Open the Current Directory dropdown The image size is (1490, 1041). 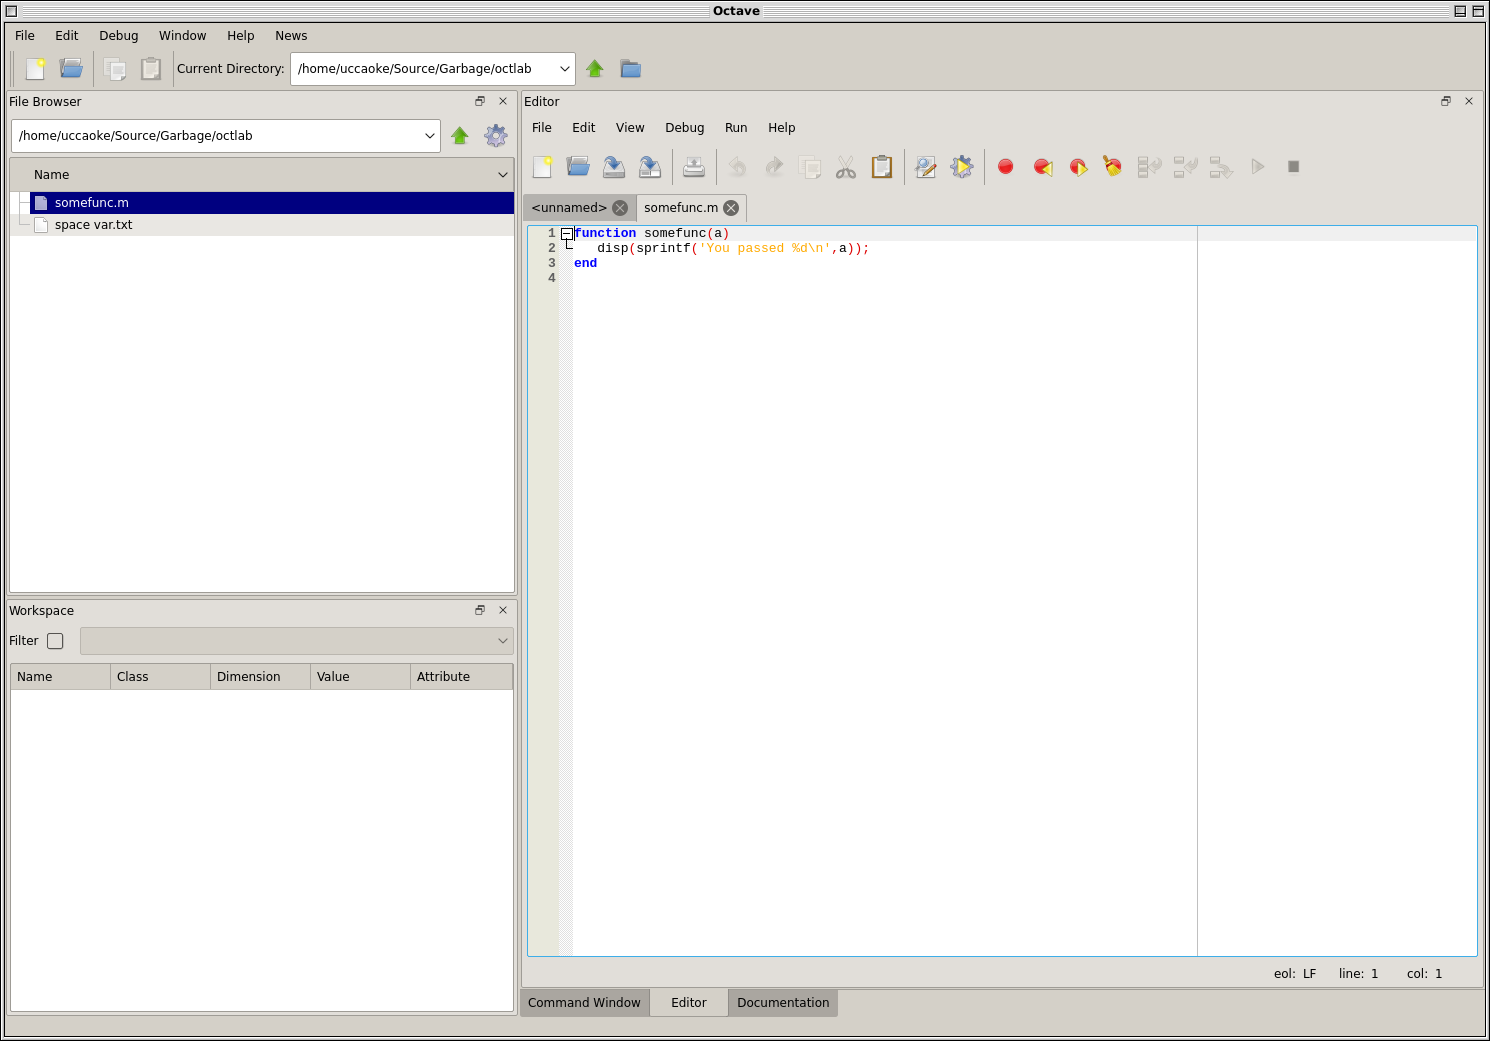click(565, 69)
